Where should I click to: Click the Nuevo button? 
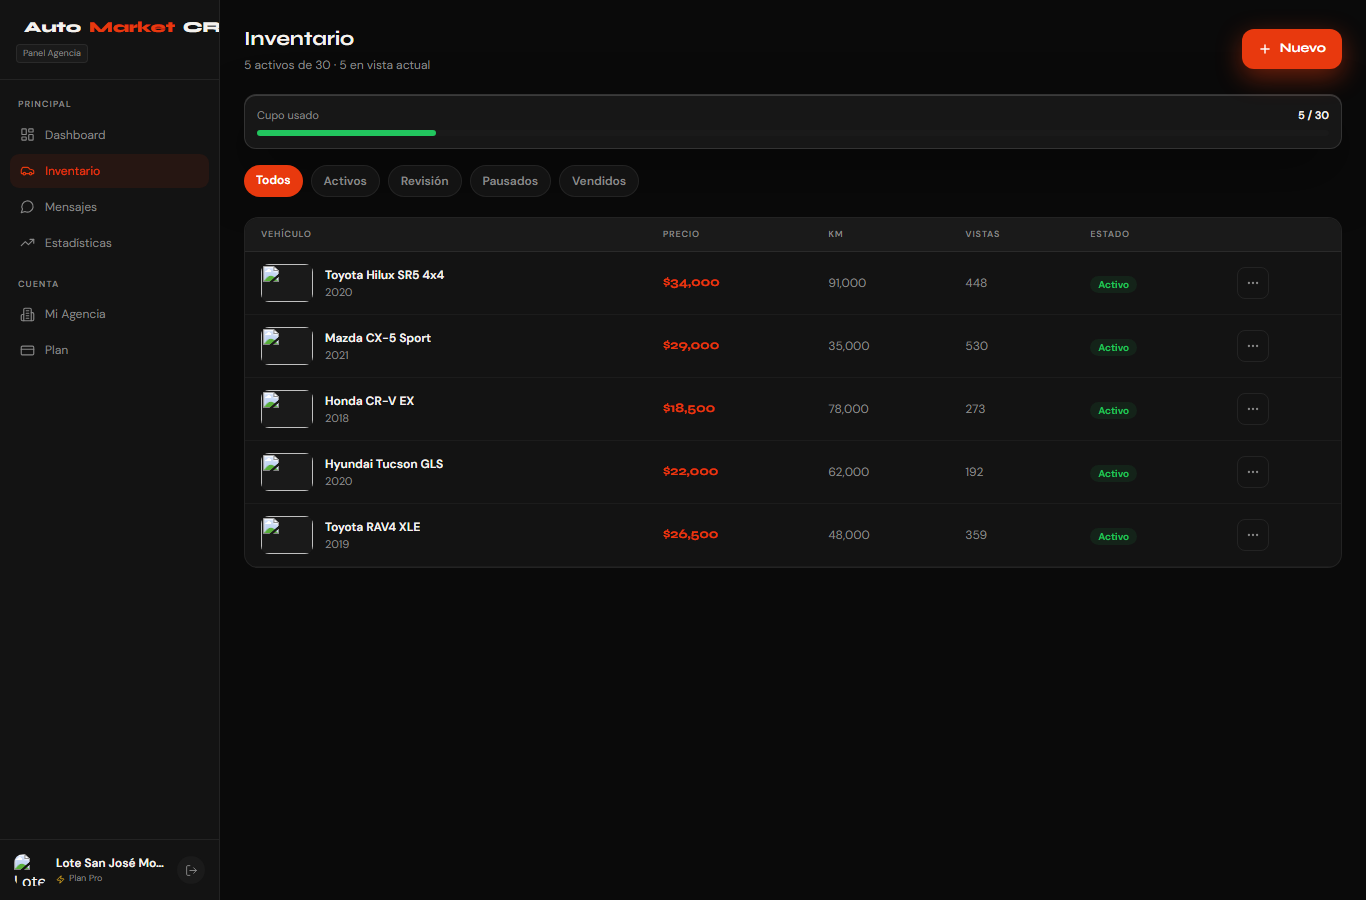1292,49
